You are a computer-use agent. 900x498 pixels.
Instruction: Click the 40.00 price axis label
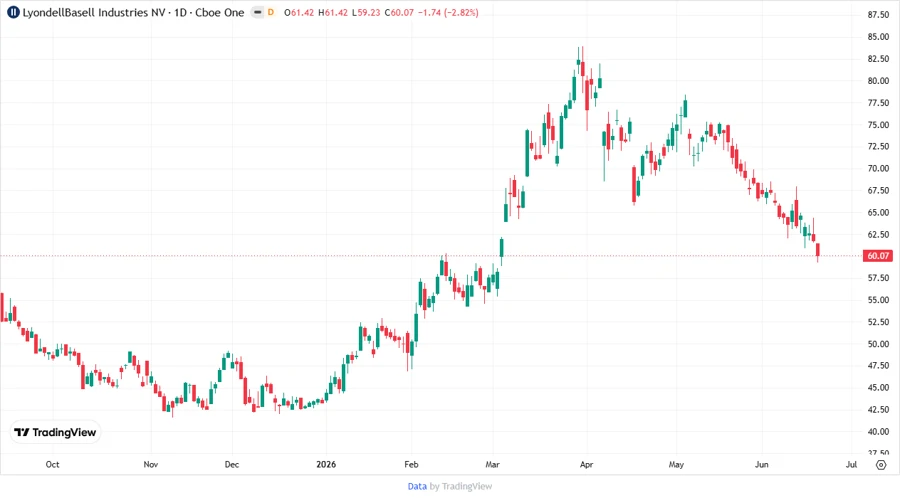tap(878, 432)
